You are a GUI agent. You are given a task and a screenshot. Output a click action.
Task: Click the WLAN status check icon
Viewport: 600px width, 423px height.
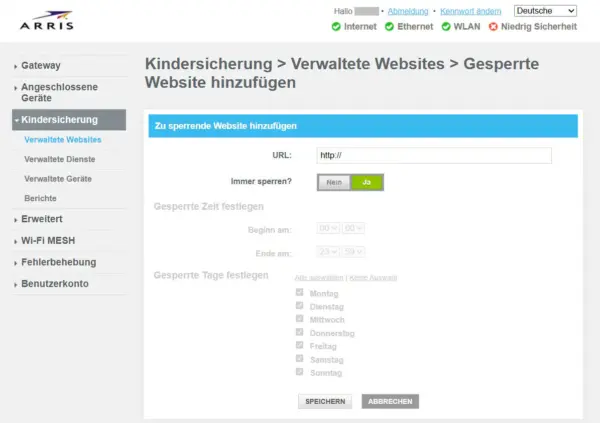click(446, 27)
